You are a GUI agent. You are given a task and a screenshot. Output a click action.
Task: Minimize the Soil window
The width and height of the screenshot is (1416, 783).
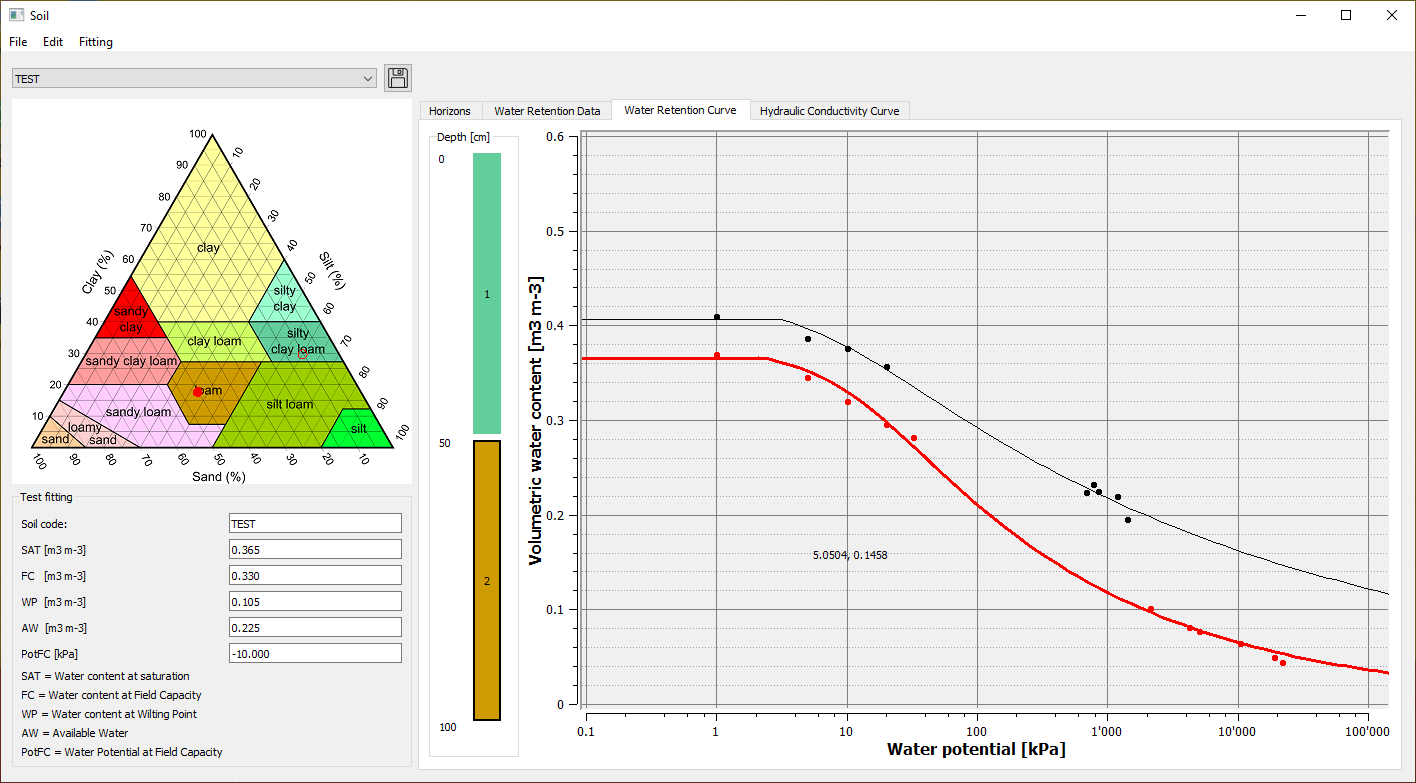[1300, 15]
